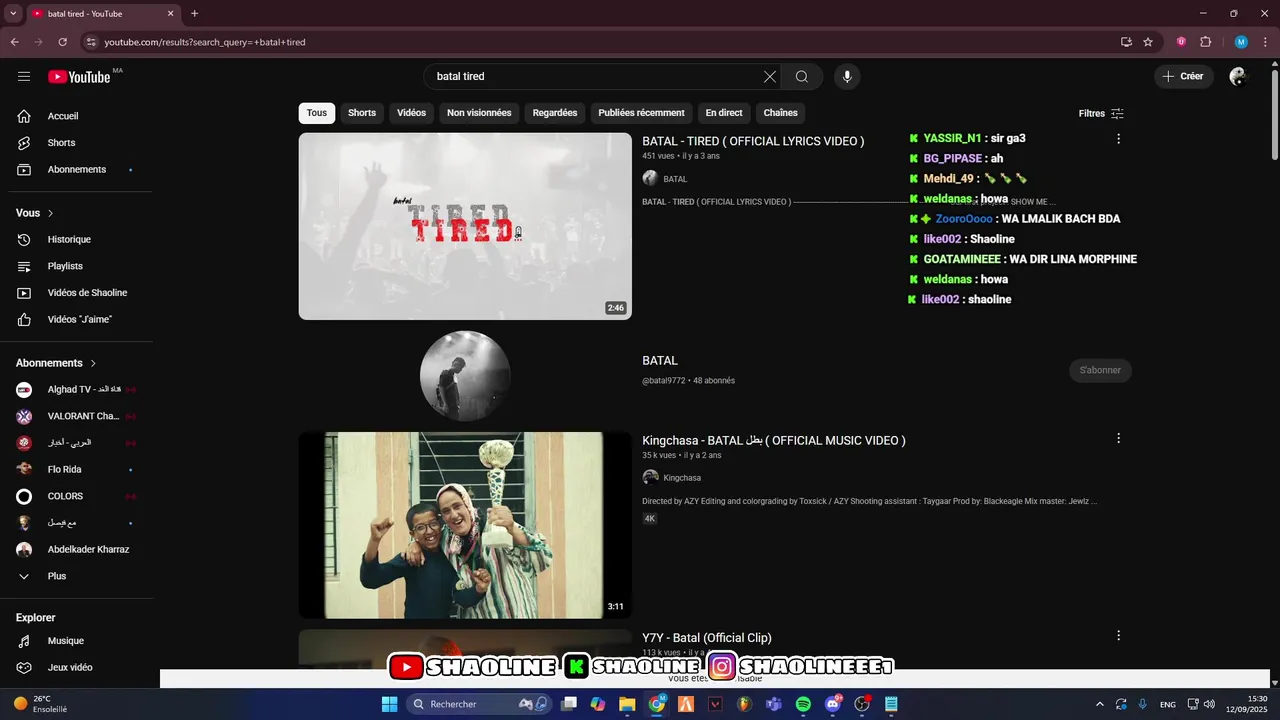Click the magnifier search button
The width and height of the screenshot is (1280, 720).
click(802, 77)
